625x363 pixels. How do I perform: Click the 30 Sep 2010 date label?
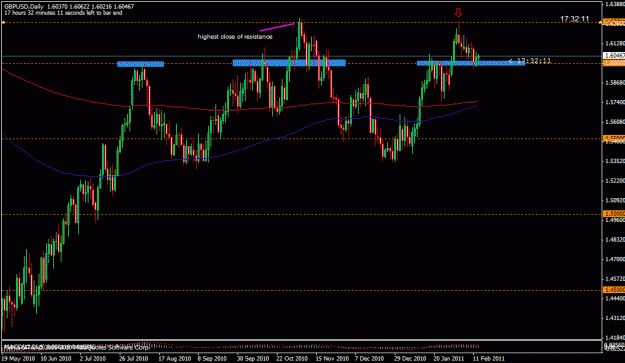coord(252,358)
